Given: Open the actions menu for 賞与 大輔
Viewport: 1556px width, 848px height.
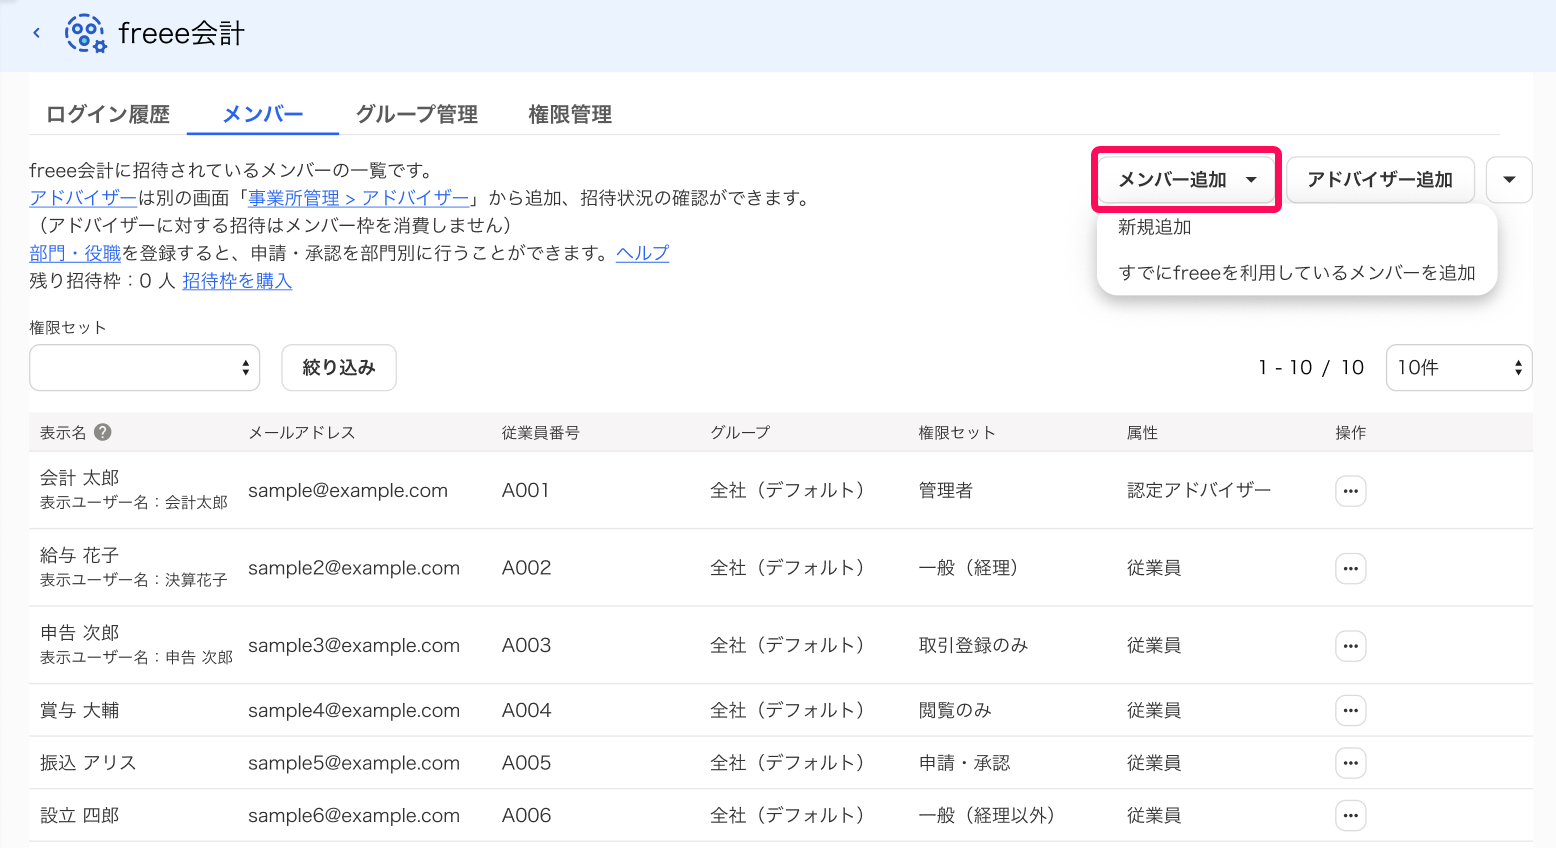Looking at the screenshot, I should coord(1350,711).
